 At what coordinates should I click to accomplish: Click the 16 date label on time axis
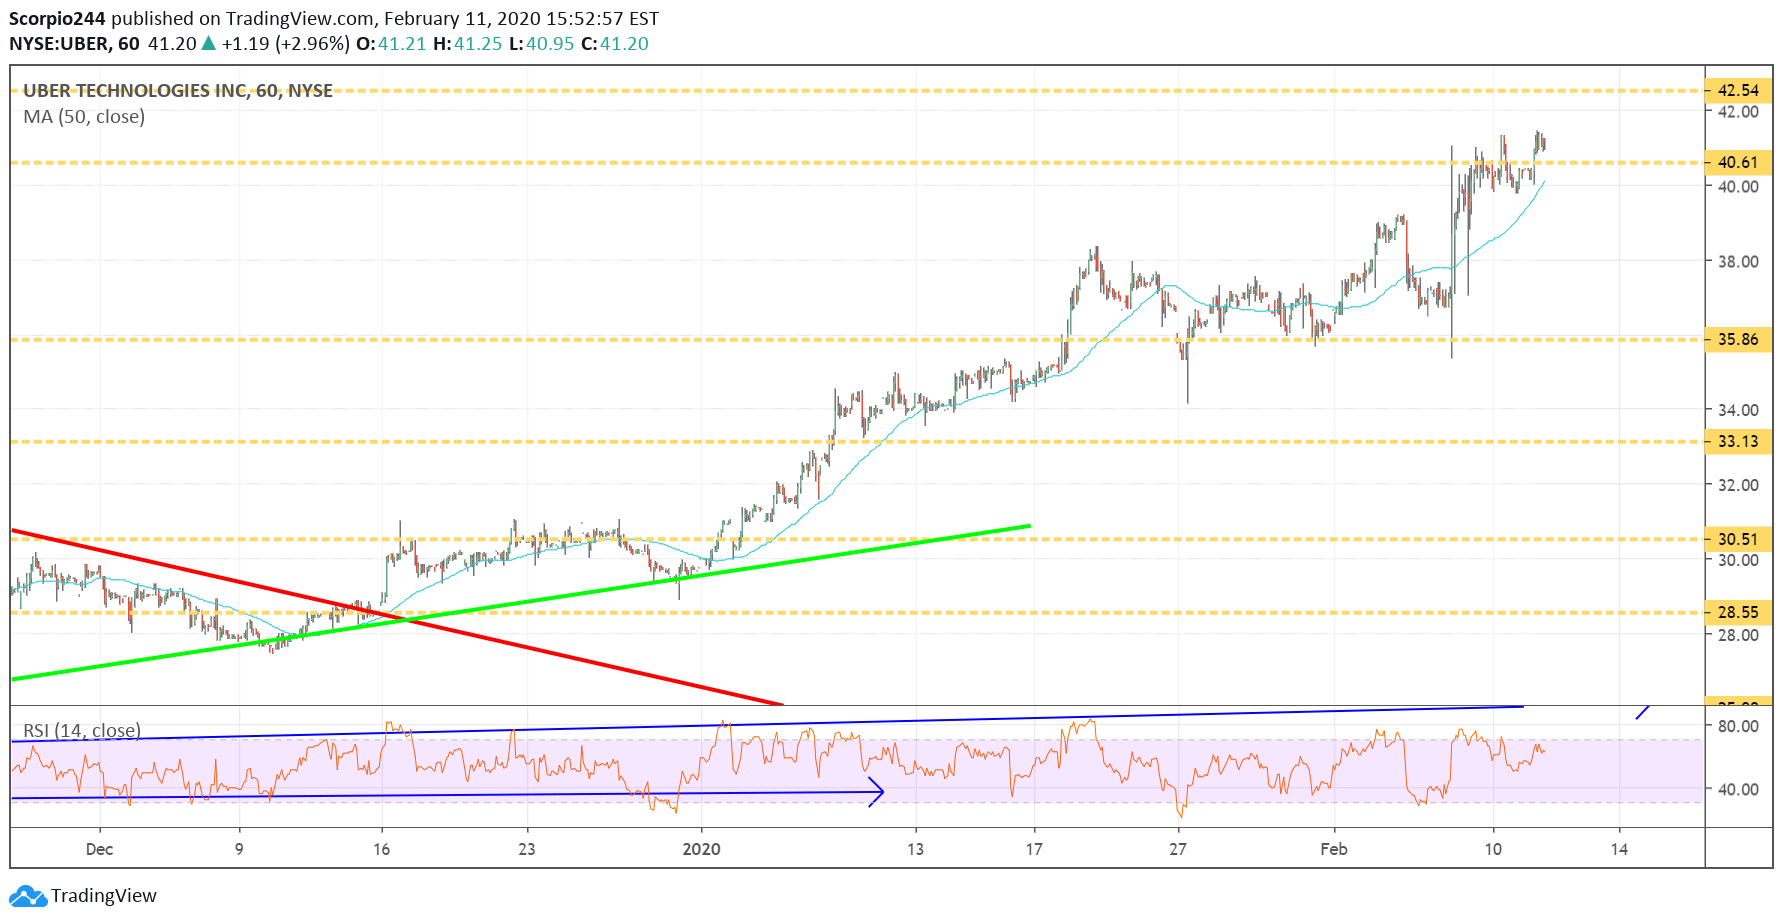click(381, 849)
